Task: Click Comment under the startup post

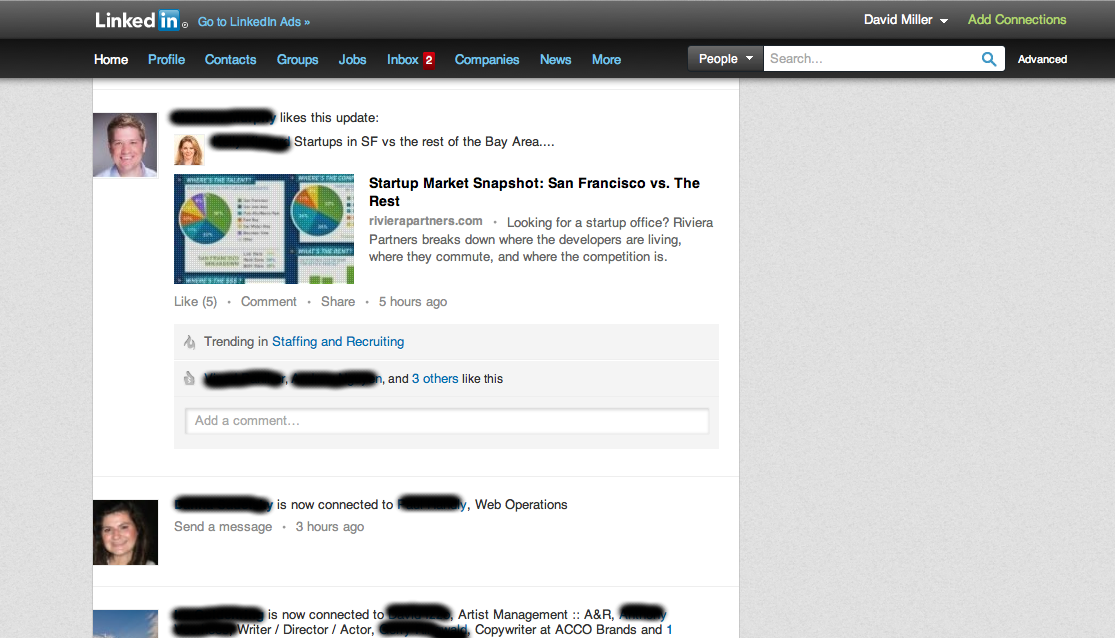Action: 269,302
